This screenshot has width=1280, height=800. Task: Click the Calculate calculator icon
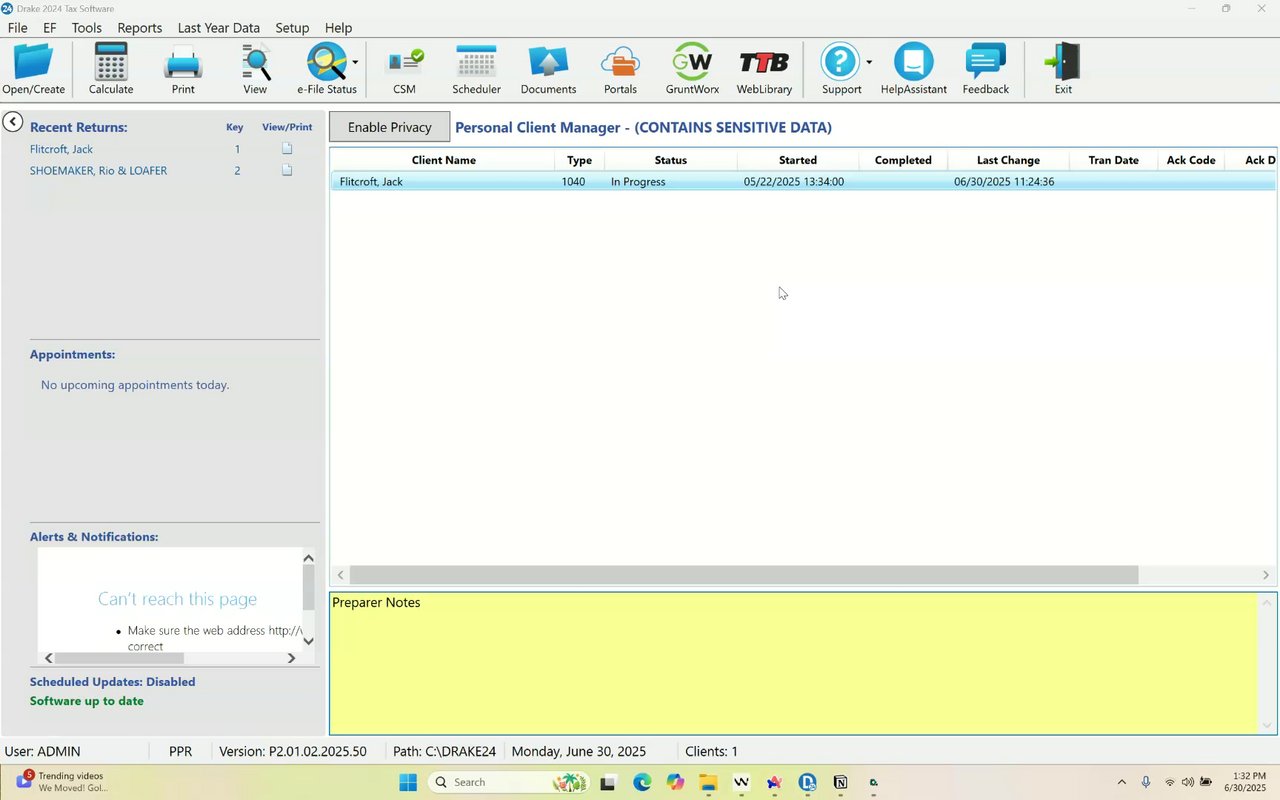click(x=111, y=68)
